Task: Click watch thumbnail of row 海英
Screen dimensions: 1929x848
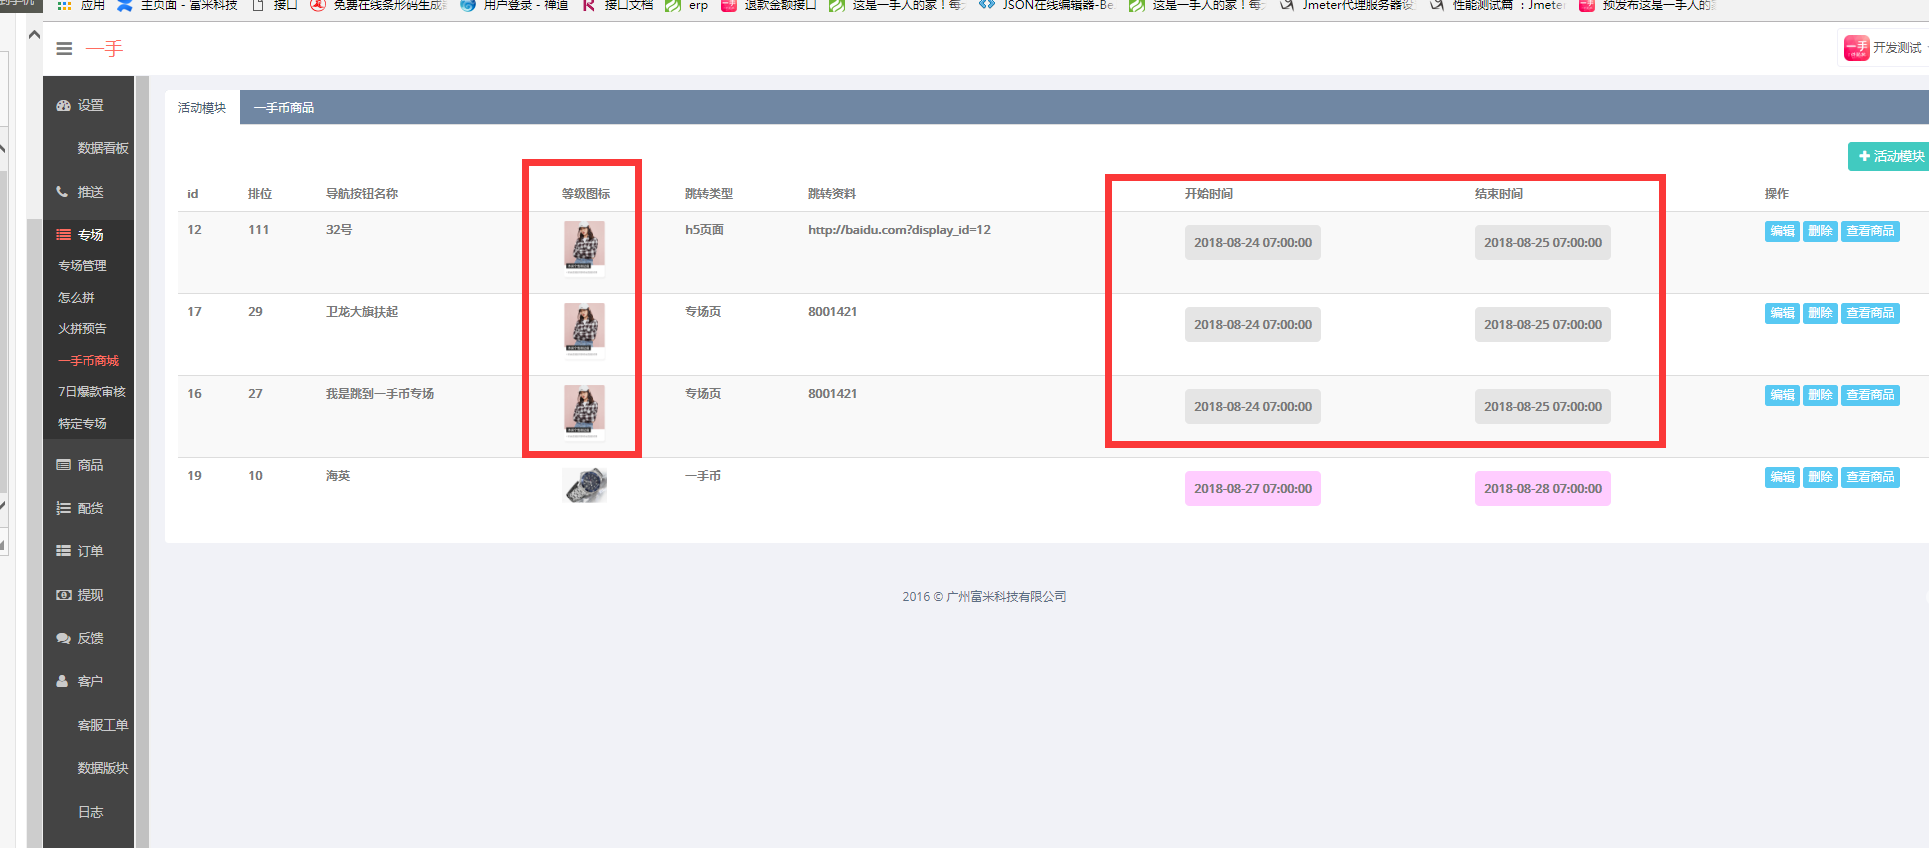Action: click(x=584, y=485)
